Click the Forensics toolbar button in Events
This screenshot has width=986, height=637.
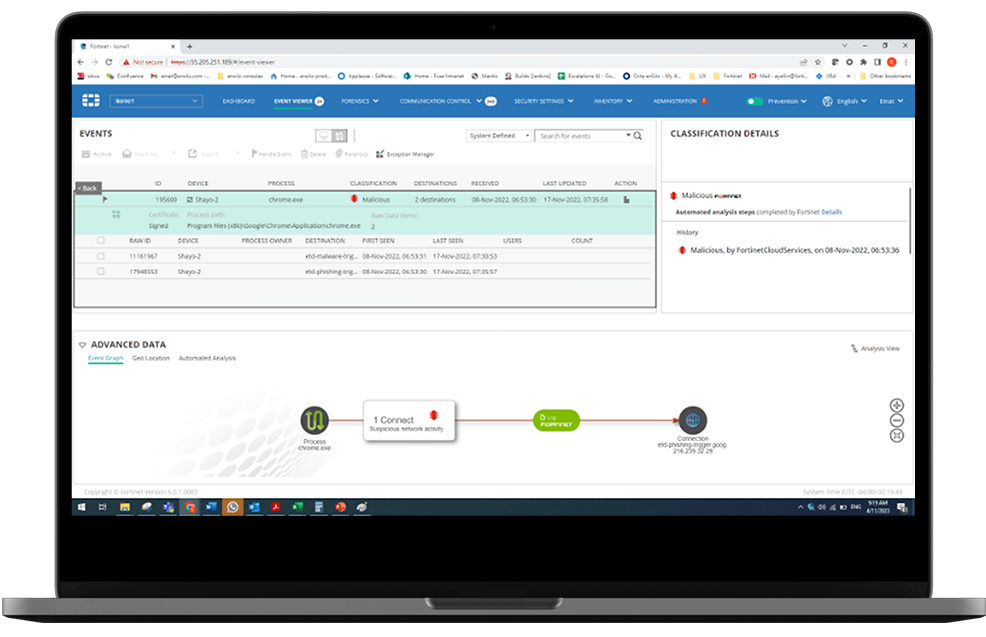(352, 154)
